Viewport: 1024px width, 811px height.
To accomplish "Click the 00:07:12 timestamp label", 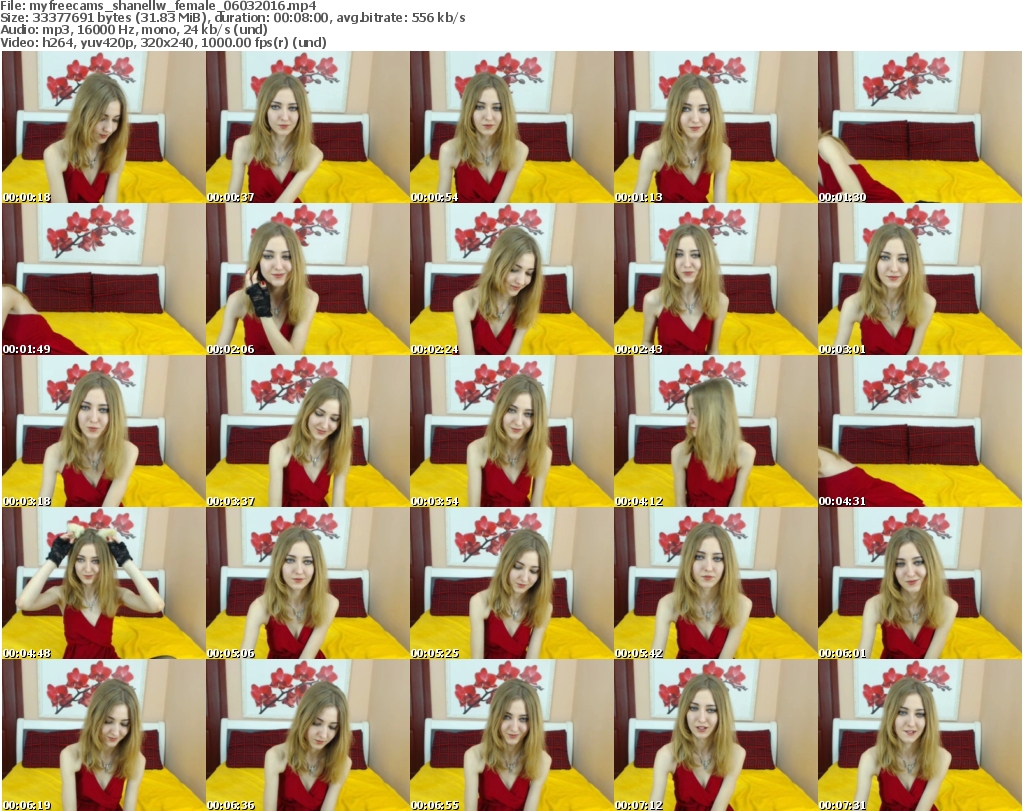I will click(638, 805).
